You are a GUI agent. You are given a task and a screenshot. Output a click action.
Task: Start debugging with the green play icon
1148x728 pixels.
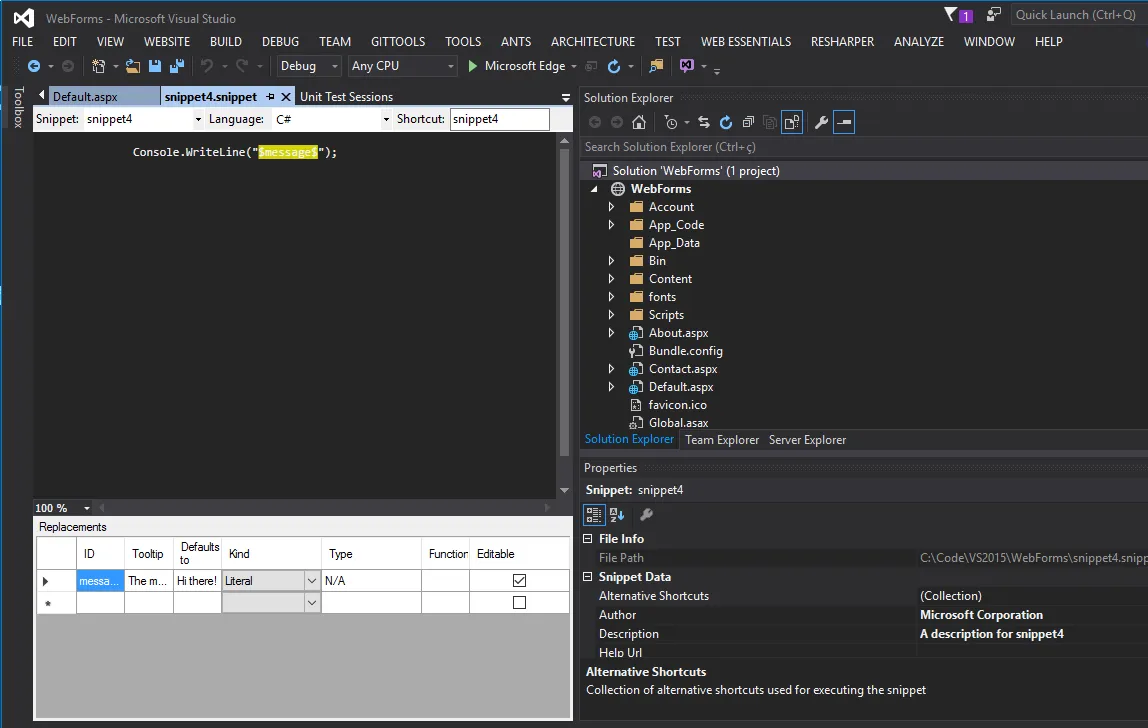click(473, 66)
